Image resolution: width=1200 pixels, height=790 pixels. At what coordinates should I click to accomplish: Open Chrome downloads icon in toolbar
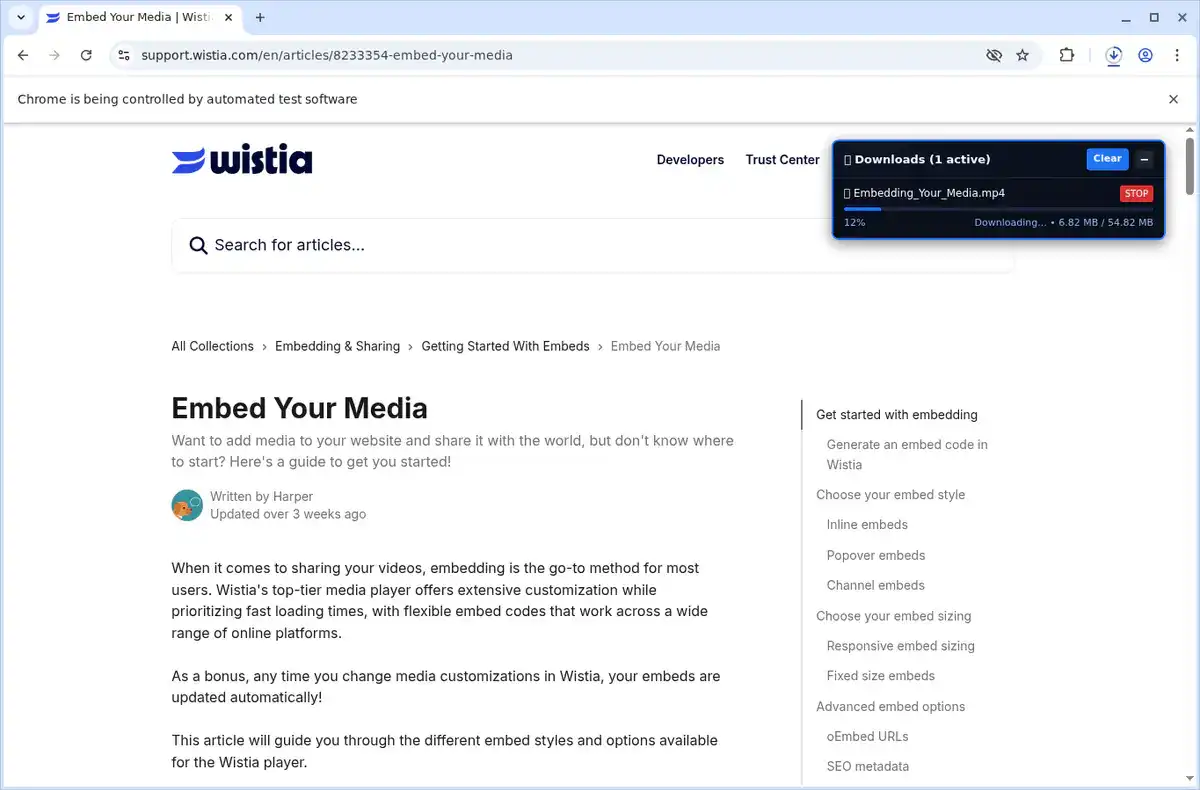coord(1114,55)
